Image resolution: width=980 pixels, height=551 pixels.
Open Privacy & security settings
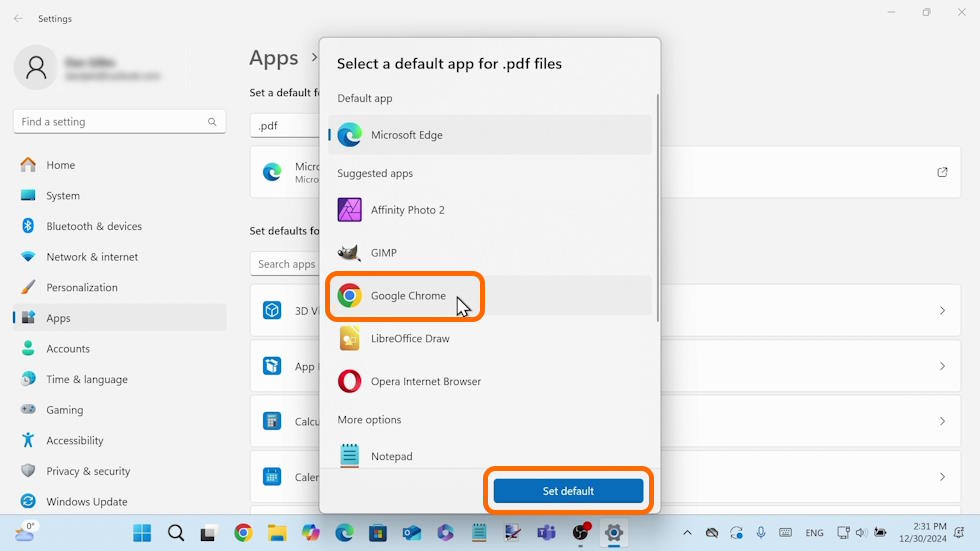119,471
